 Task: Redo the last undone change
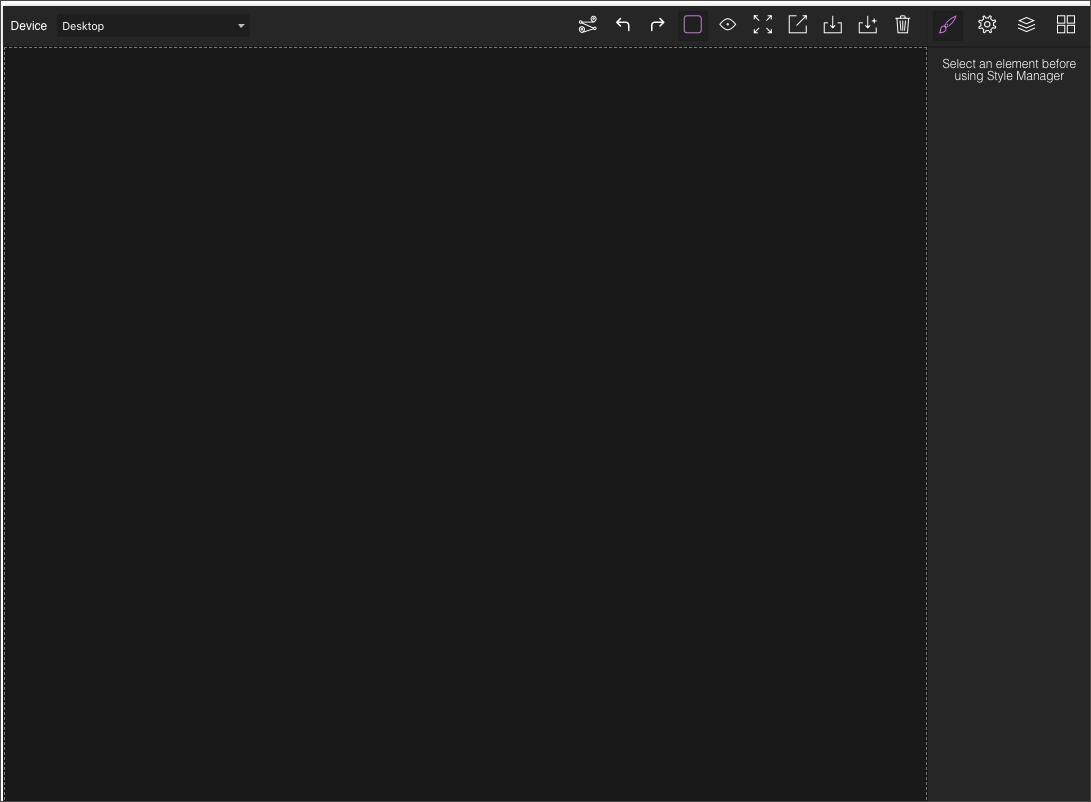tap(658, 25)
